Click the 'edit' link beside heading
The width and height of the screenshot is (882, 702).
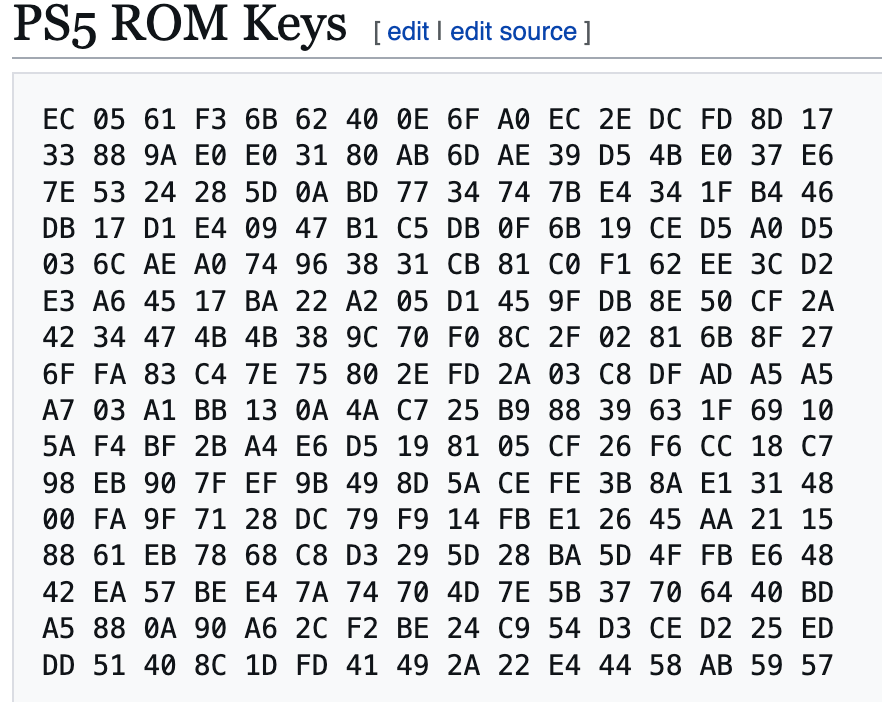point(408,31)
